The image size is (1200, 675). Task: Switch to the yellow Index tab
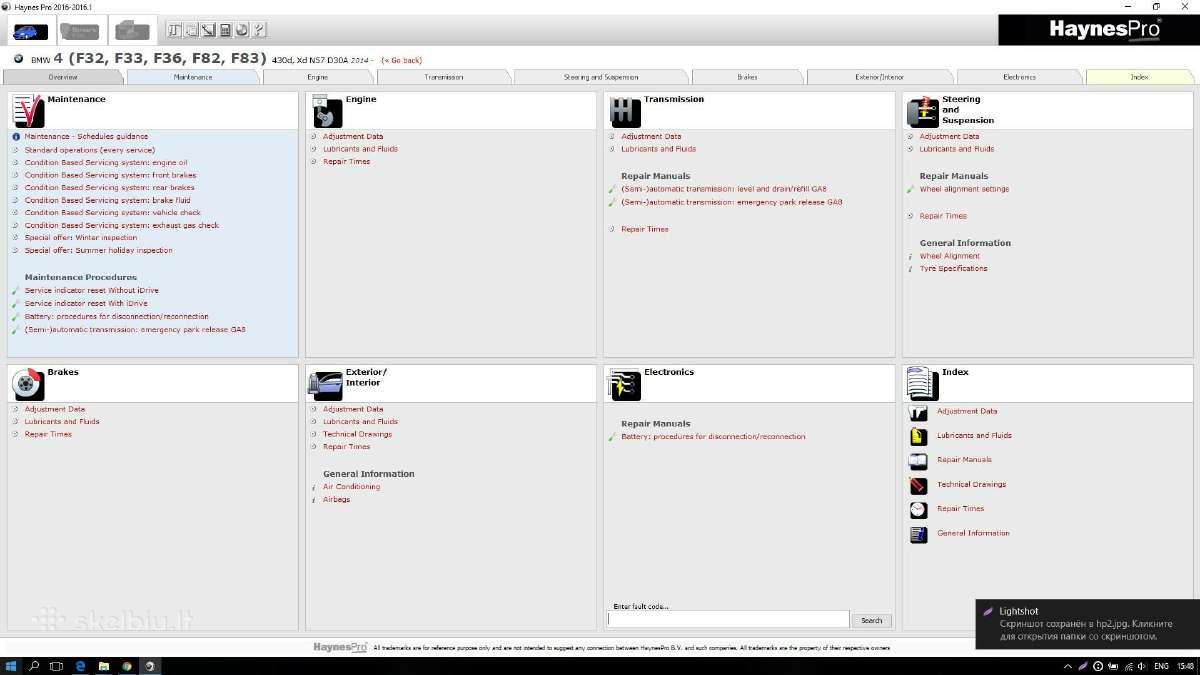(1140, 77)
